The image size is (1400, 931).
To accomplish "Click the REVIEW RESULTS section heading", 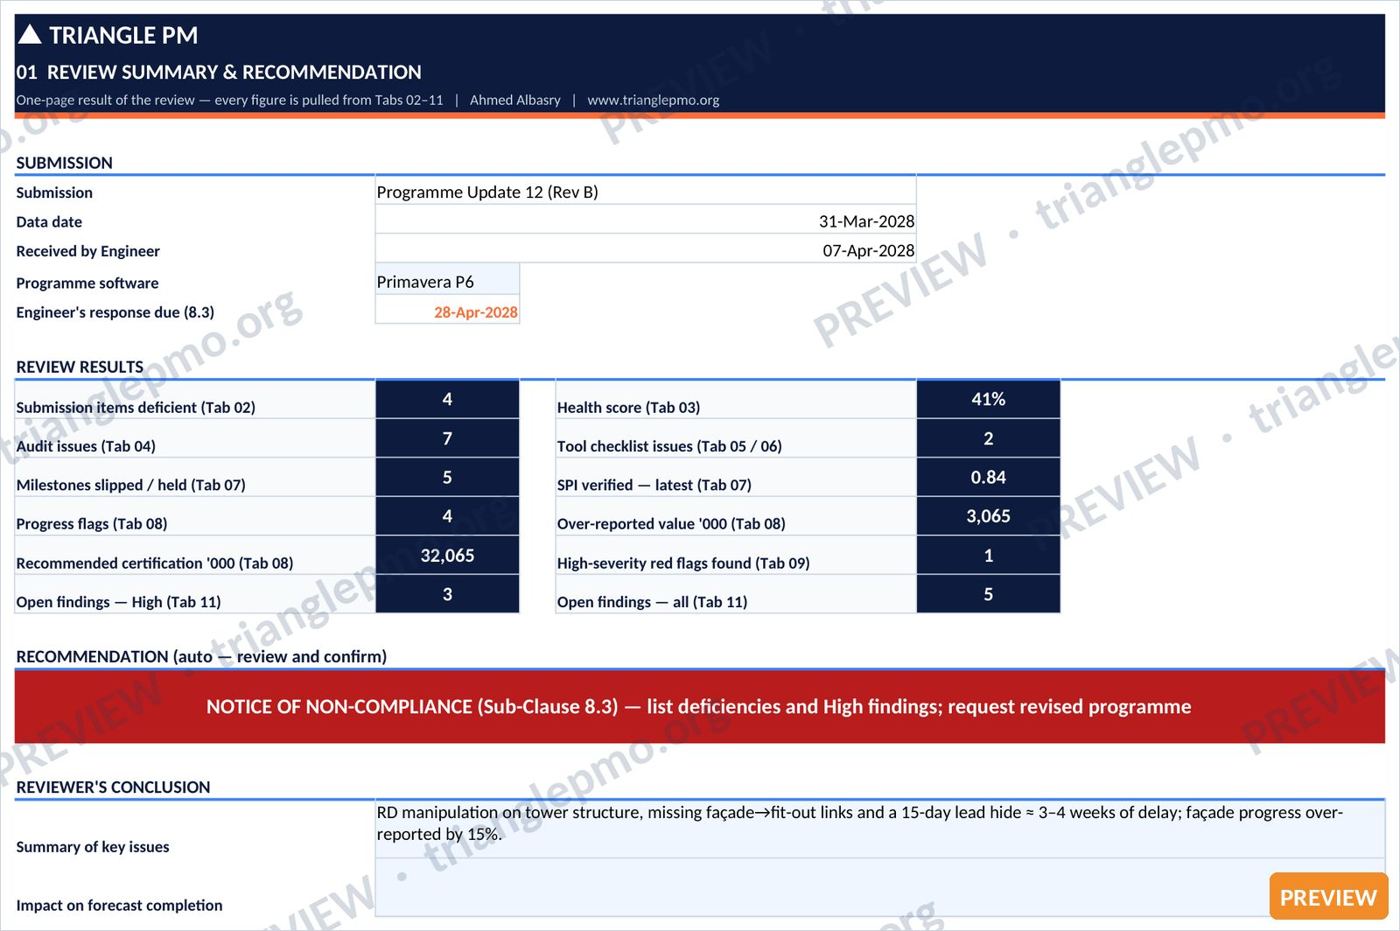I will 80,367.
